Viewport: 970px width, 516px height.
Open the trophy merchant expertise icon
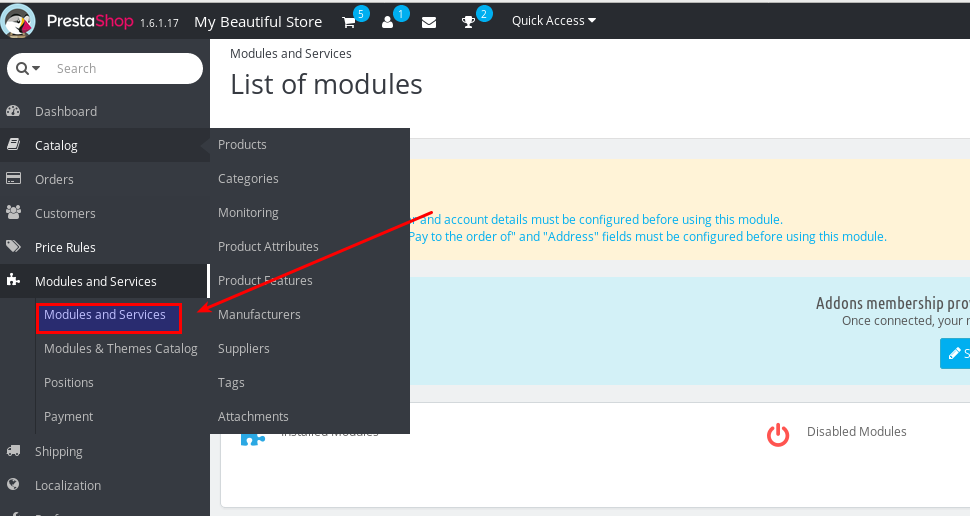(x=468, y=22)
